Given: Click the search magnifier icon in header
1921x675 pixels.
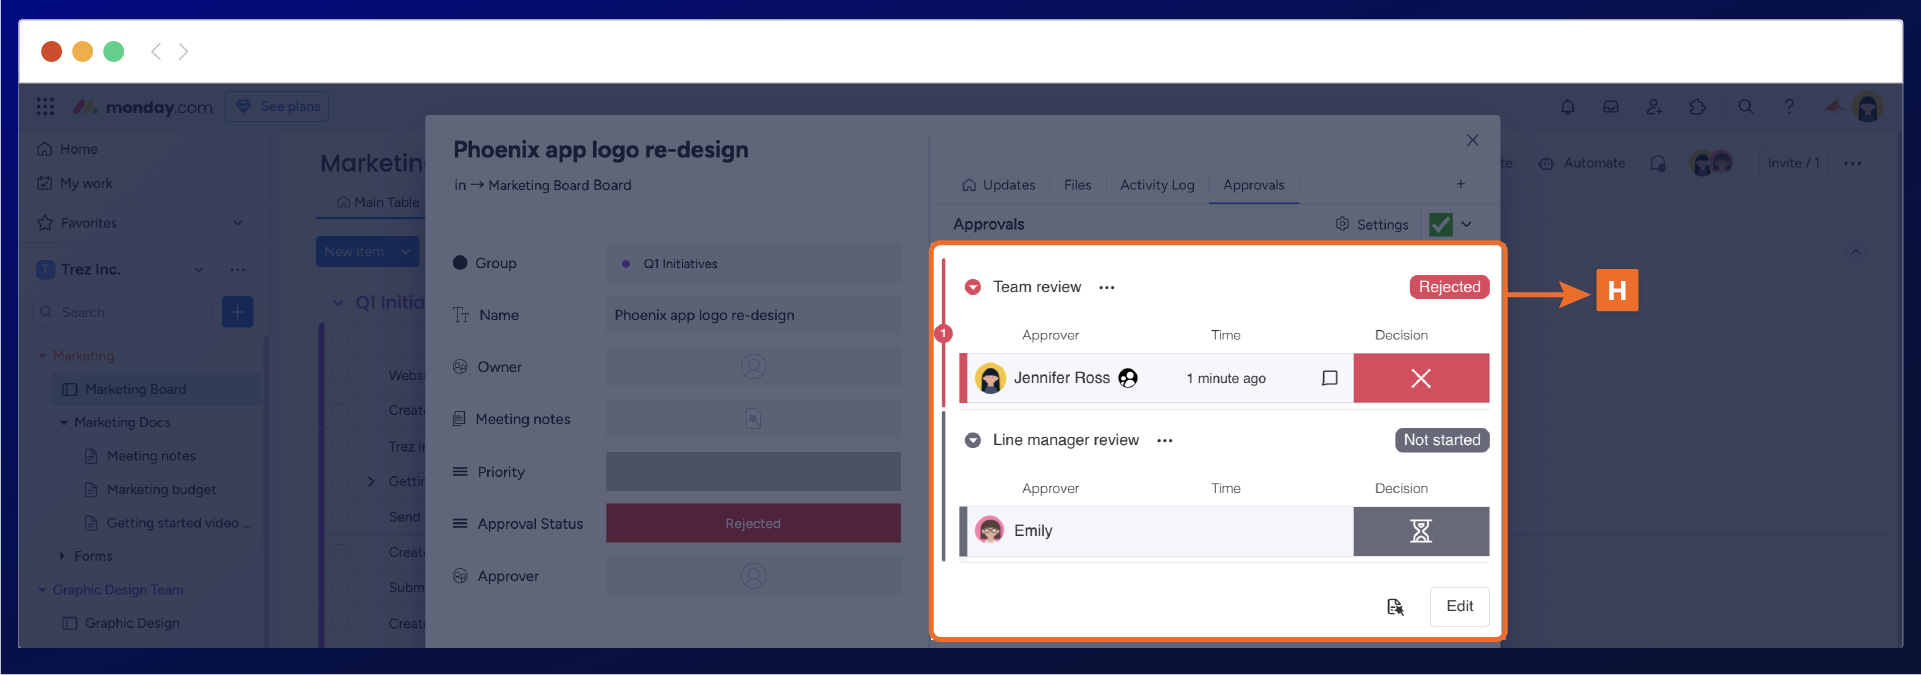Looking at the screenshot, I should click(1746, 107).
